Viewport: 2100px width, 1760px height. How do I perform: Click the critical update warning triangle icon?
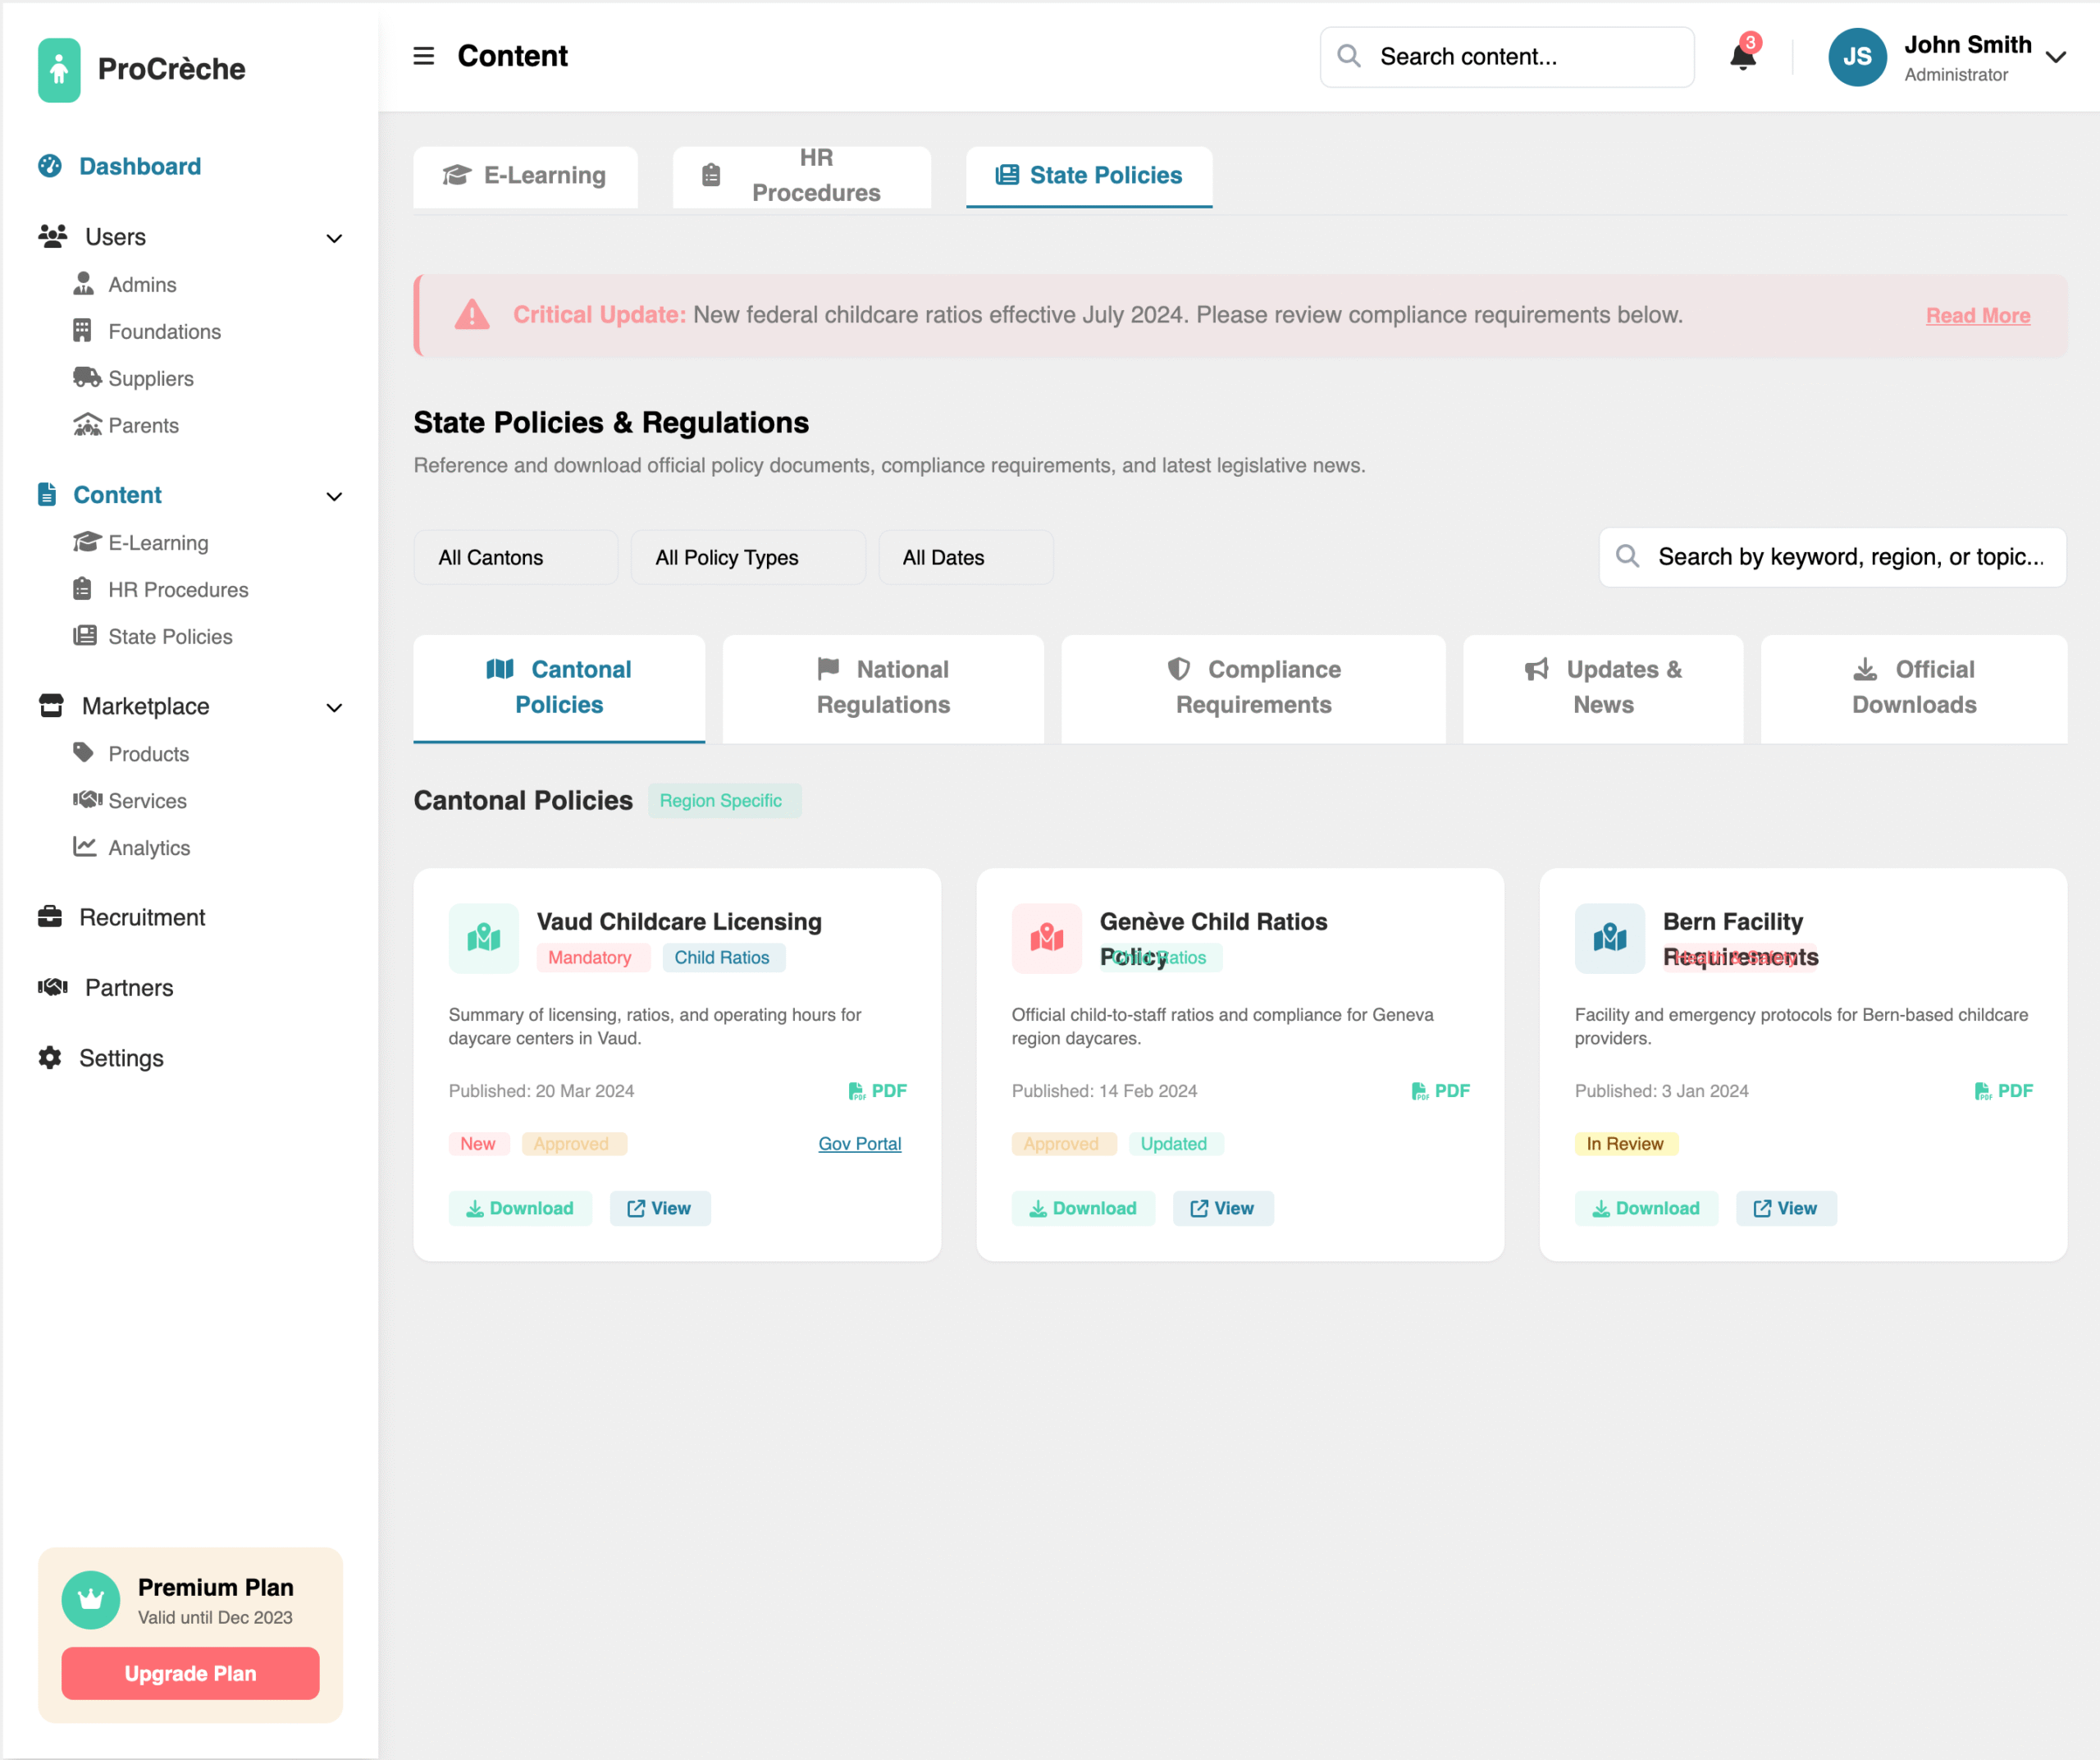(472, 315)
